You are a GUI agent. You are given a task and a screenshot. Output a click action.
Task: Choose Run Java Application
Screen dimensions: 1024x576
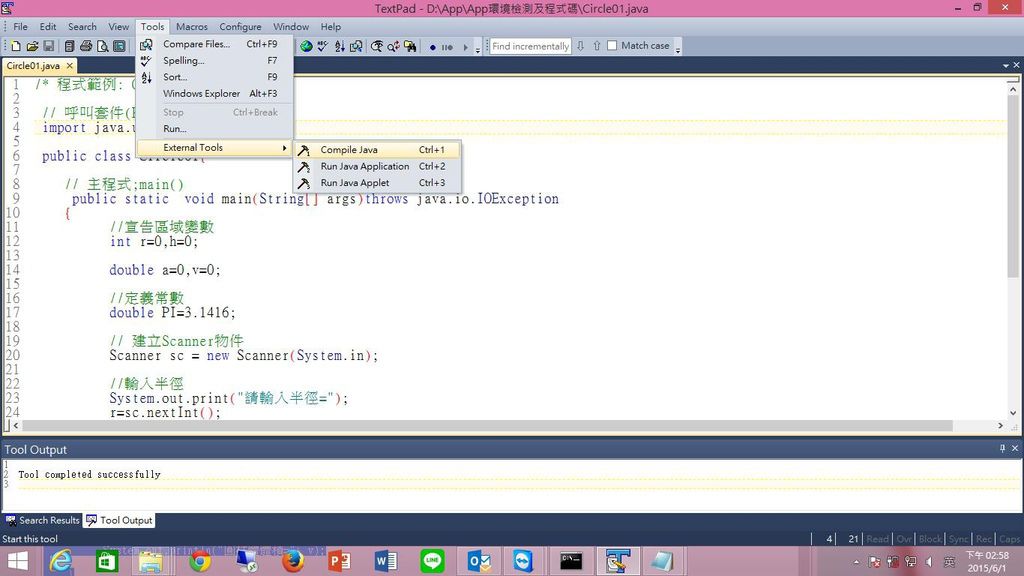point(377,167)
